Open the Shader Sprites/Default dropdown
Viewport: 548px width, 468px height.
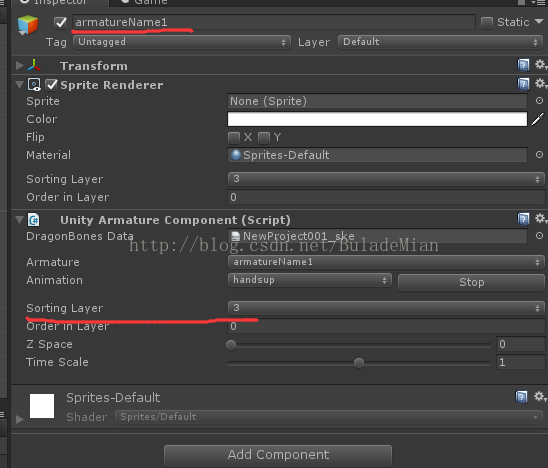coord(329,417)
